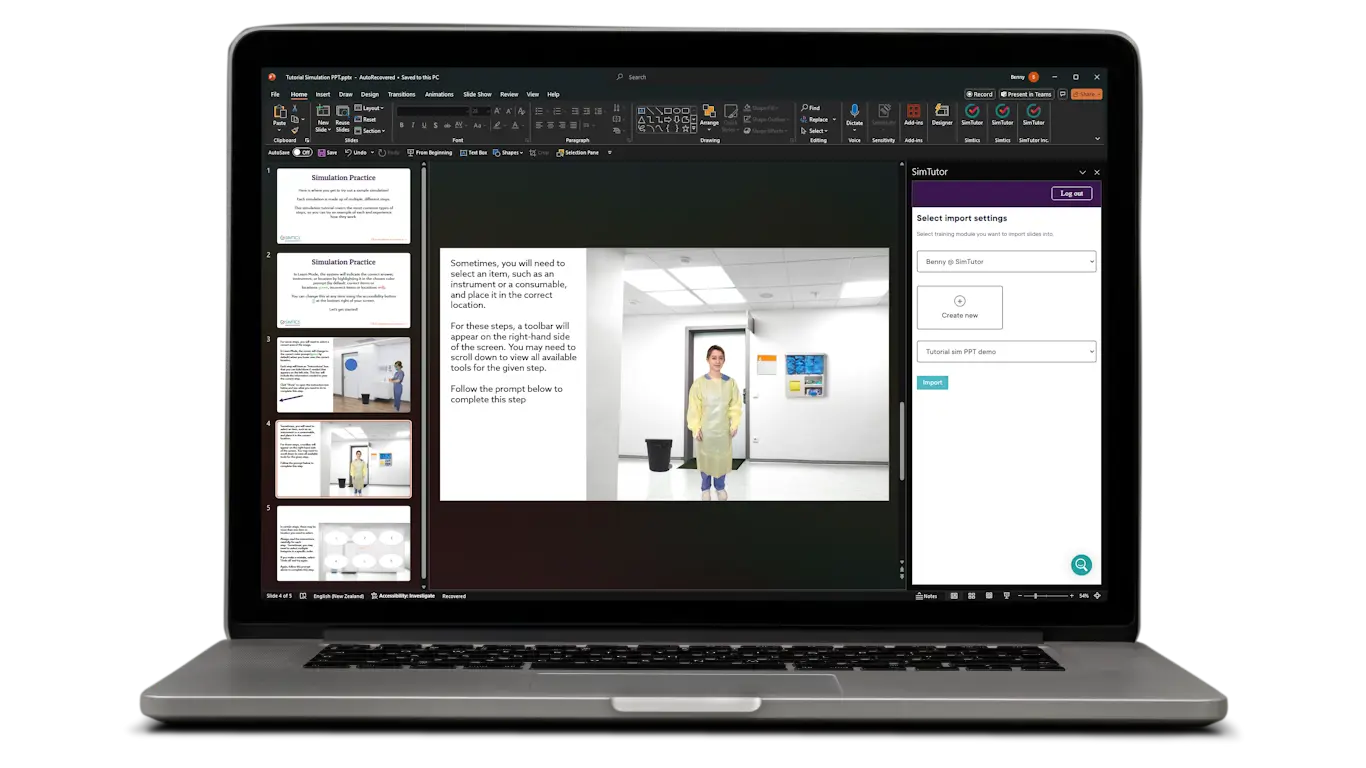Open the Tutorial sim PPT demo dropdown

tap(1006, 351)
